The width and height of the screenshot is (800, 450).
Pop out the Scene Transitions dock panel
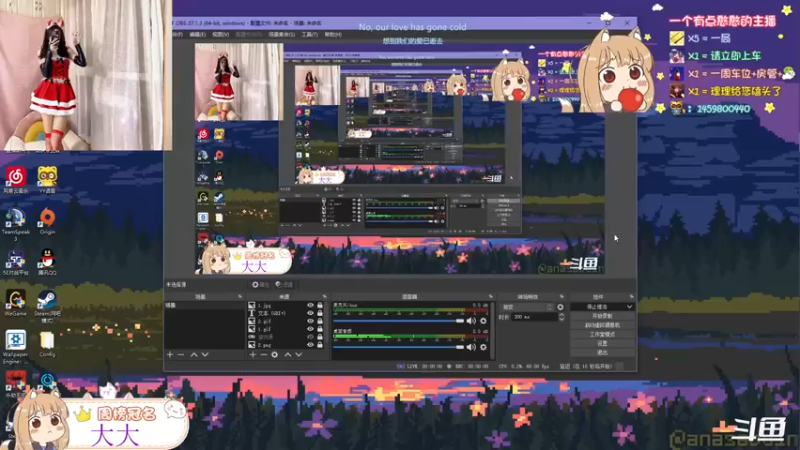pyautogui.click(x=561, y=296)
